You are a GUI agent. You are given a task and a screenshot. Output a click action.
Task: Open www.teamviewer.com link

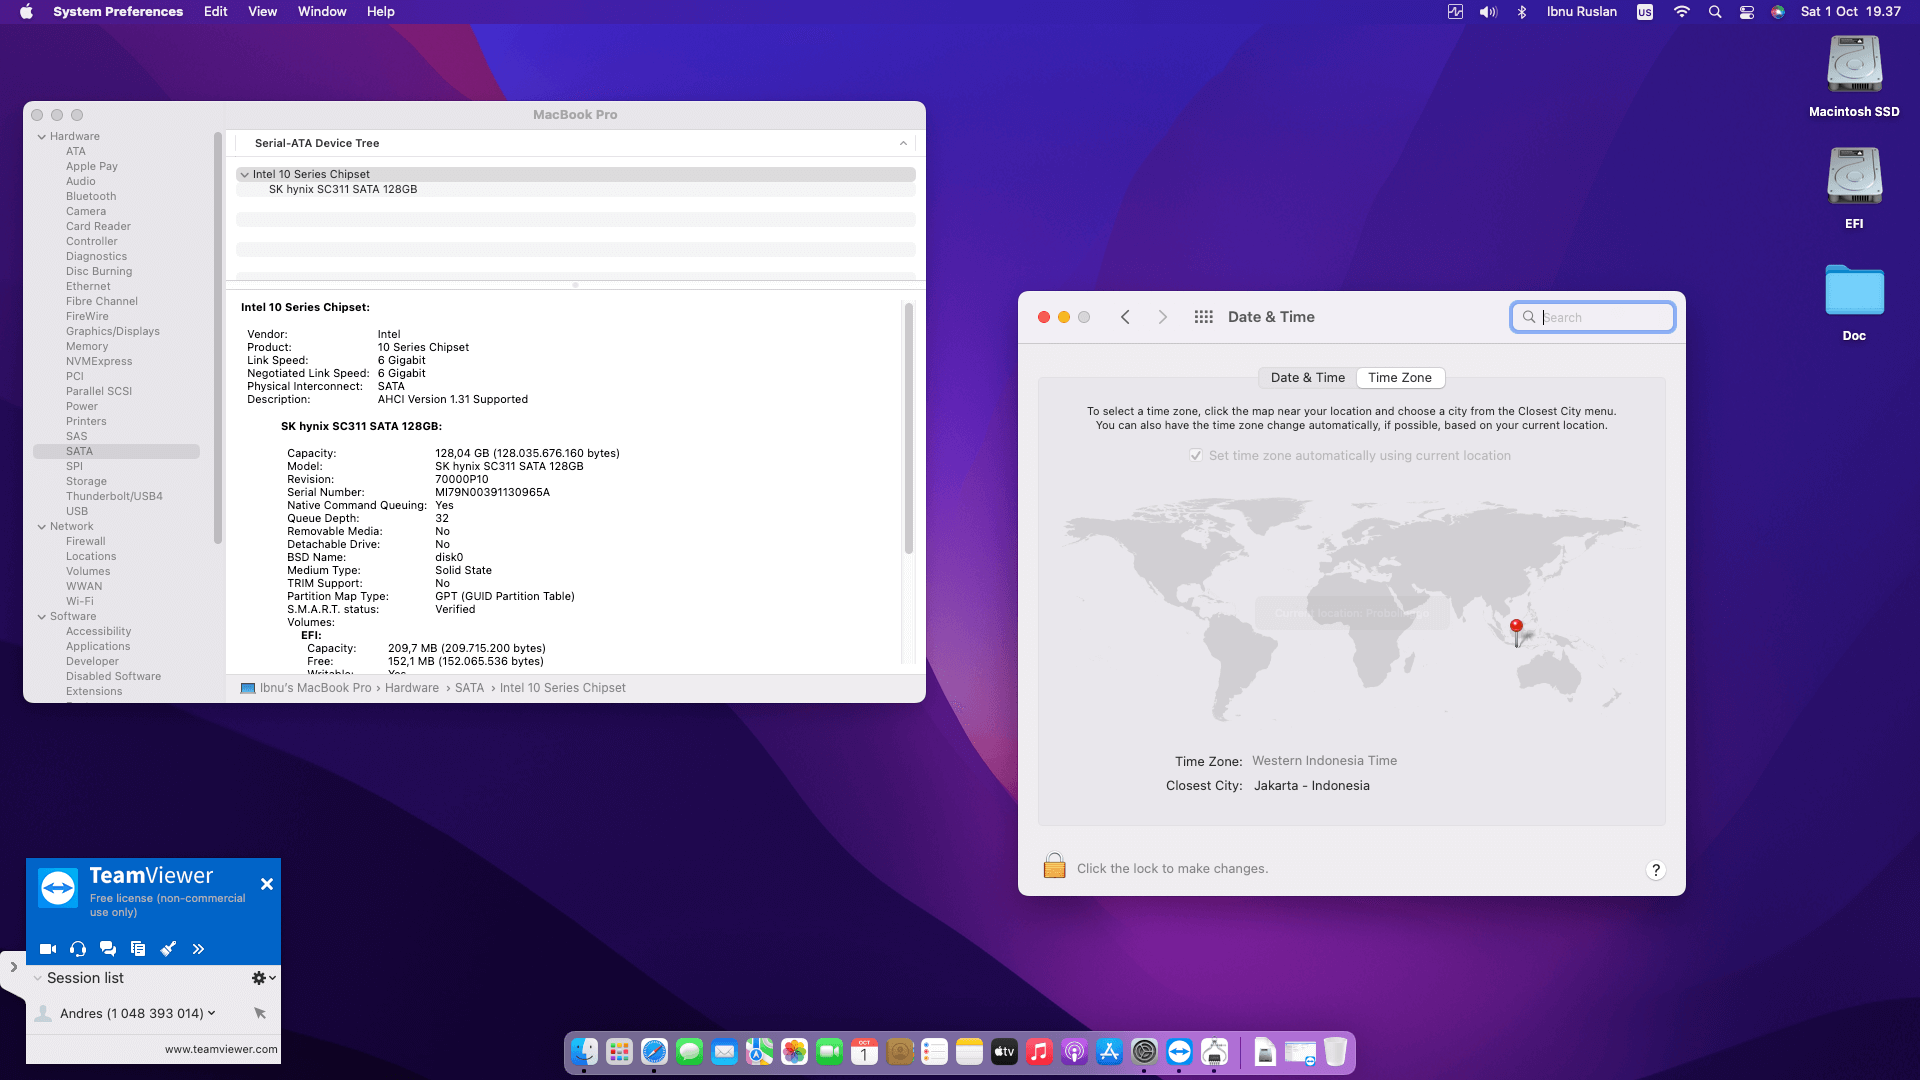(x=221, y=1049)
